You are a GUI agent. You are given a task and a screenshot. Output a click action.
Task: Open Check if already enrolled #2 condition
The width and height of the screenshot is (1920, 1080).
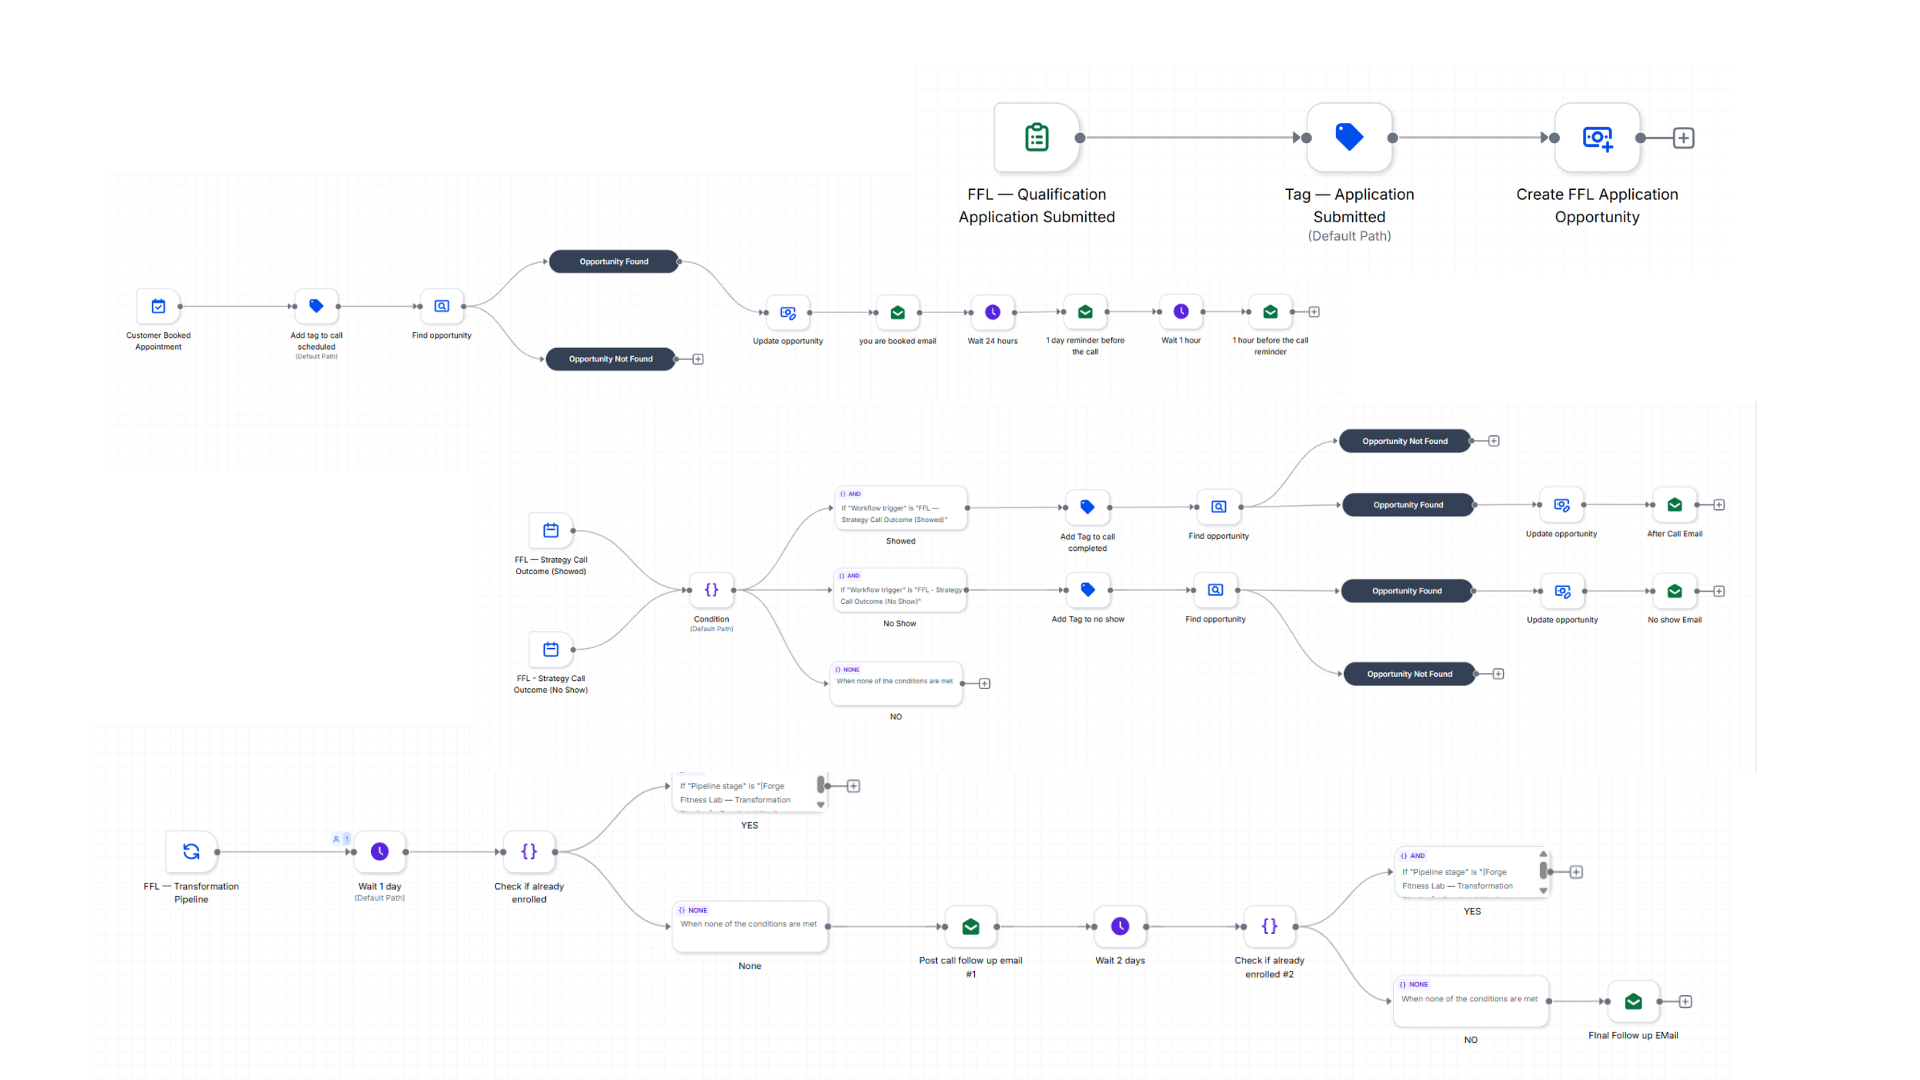1270,927
